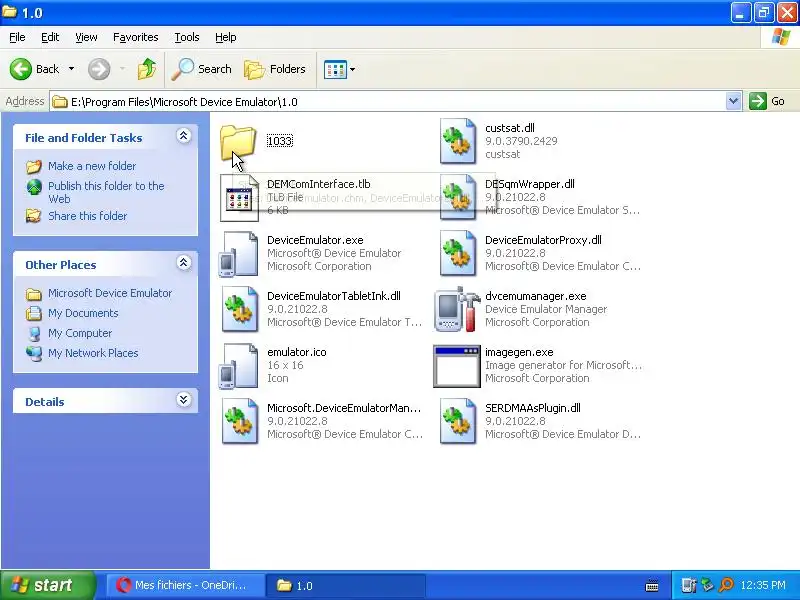The height and width of the screenshot is (600, 800).
Task: Click the Go button
Action: (x=767, y=101)
